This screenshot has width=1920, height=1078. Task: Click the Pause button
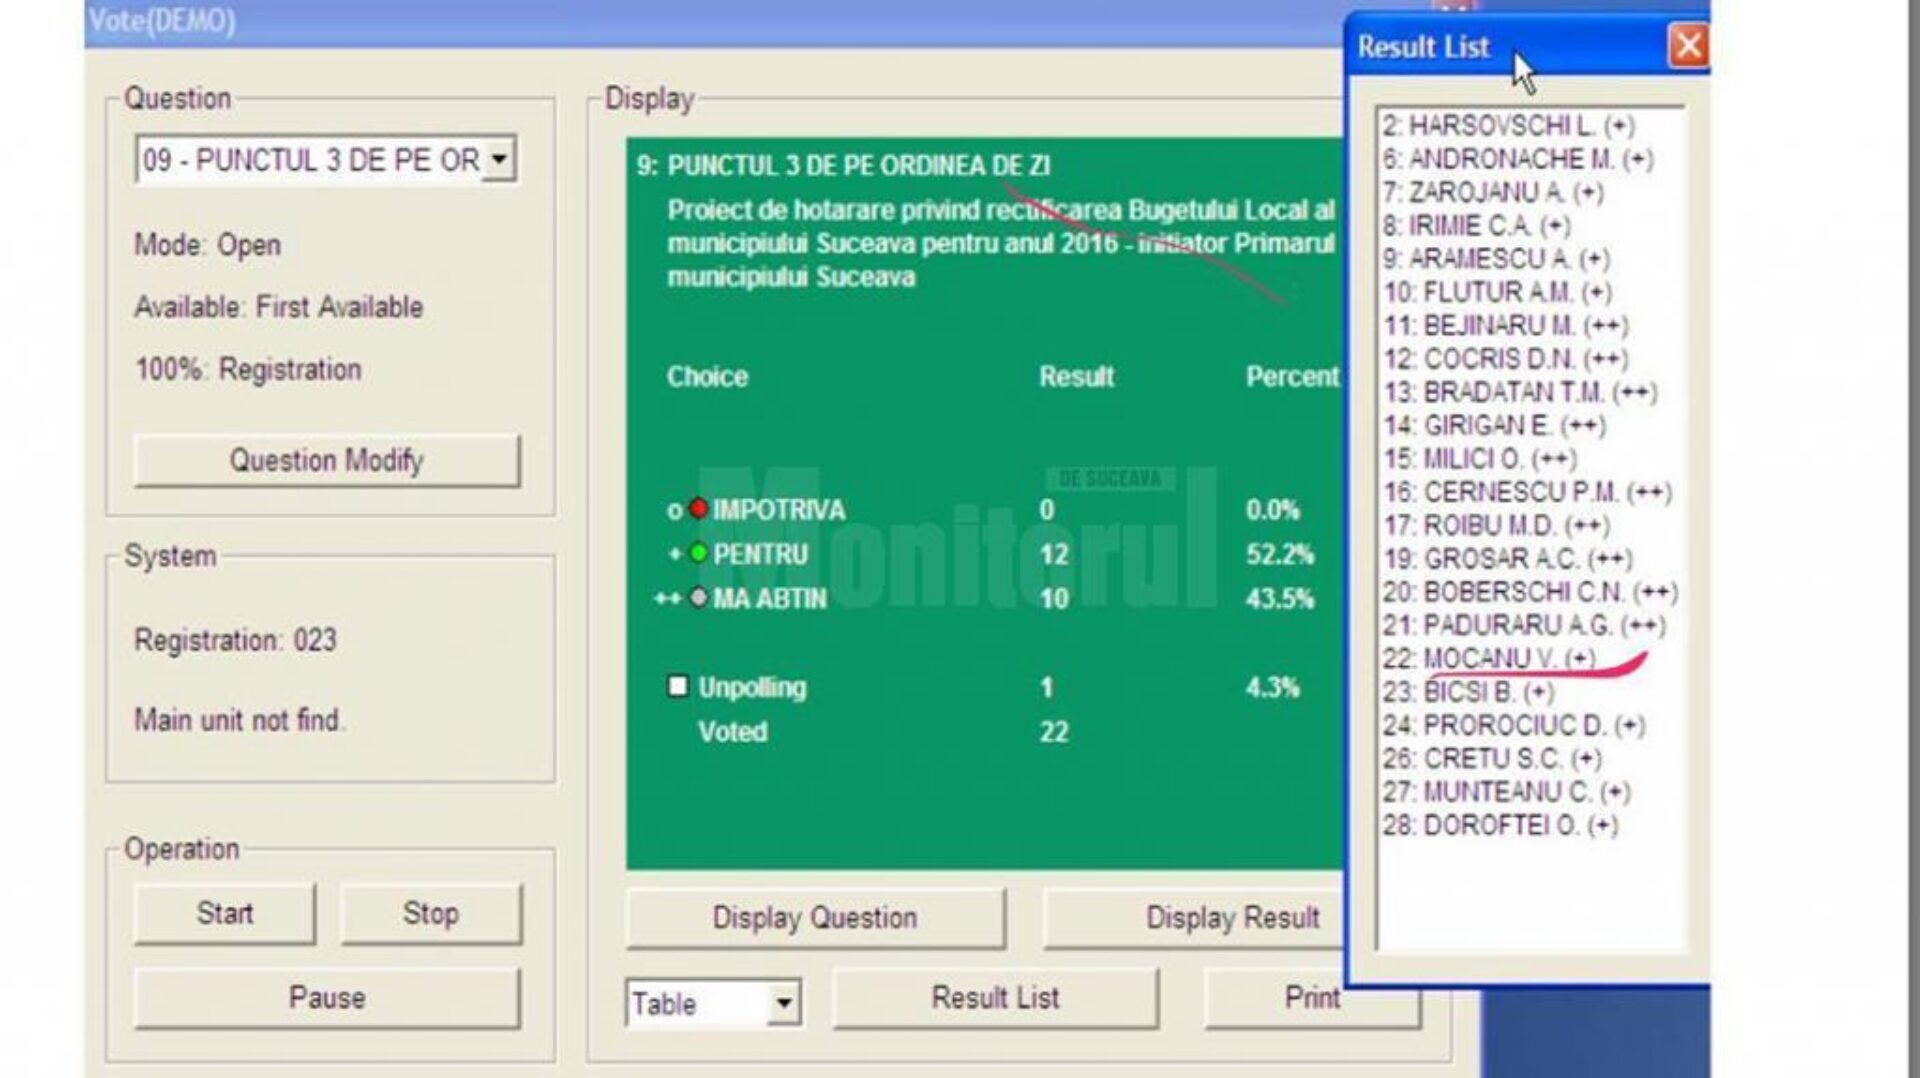coord(327,997)
